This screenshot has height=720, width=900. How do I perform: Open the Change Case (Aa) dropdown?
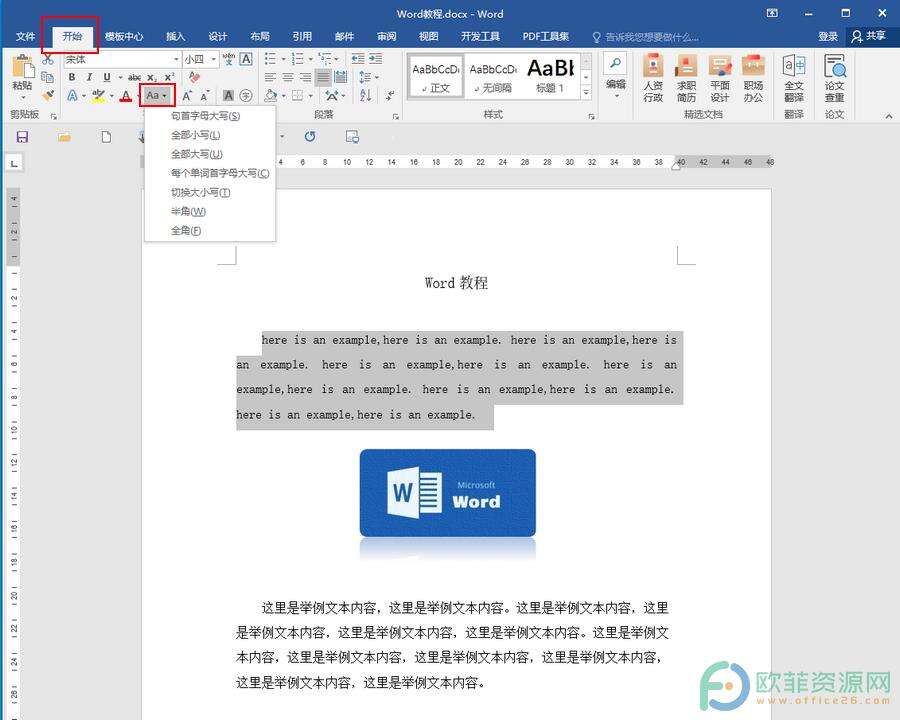coord(157,95)
